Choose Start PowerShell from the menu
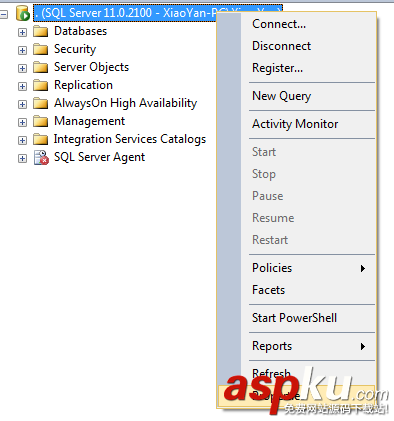 coord(297,318)
